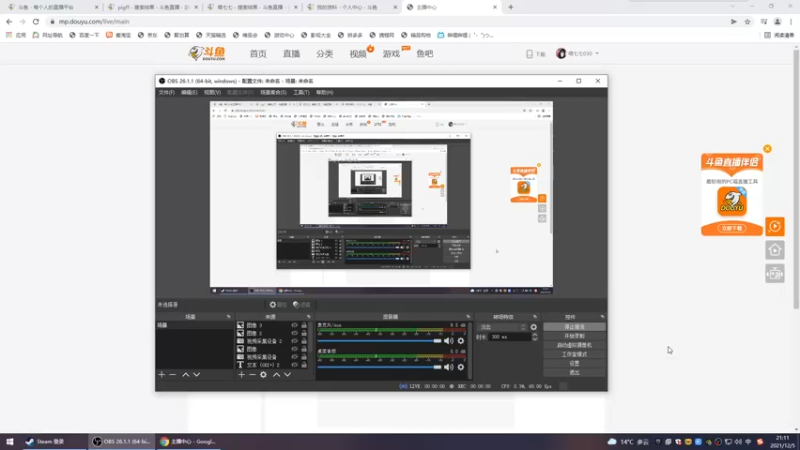800x450 pixels.
Task: Pop out the 来源 dock icon
Action: click(308, 317)
